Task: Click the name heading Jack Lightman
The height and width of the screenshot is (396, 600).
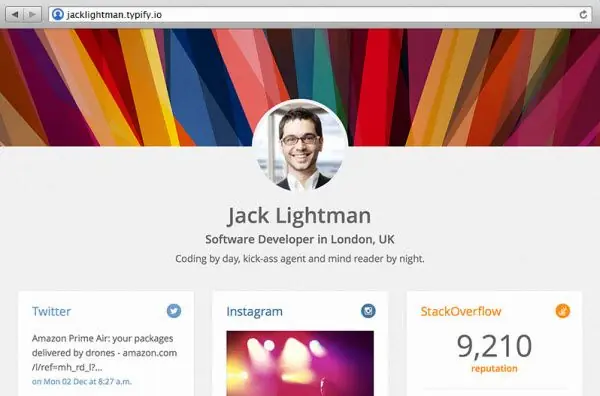Action: coord(299,215)
